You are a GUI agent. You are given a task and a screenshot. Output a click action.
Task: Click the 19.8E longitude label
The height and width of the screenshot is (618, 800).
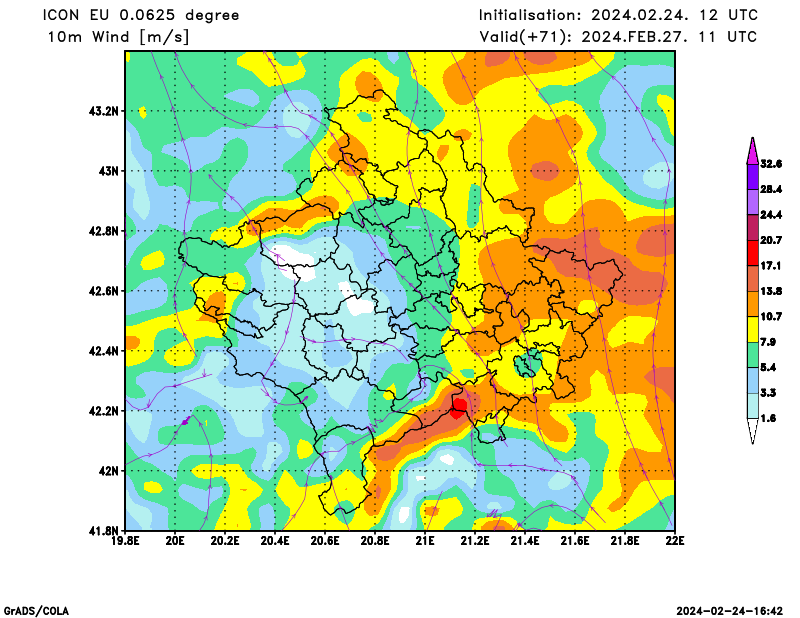pos(126,540)
